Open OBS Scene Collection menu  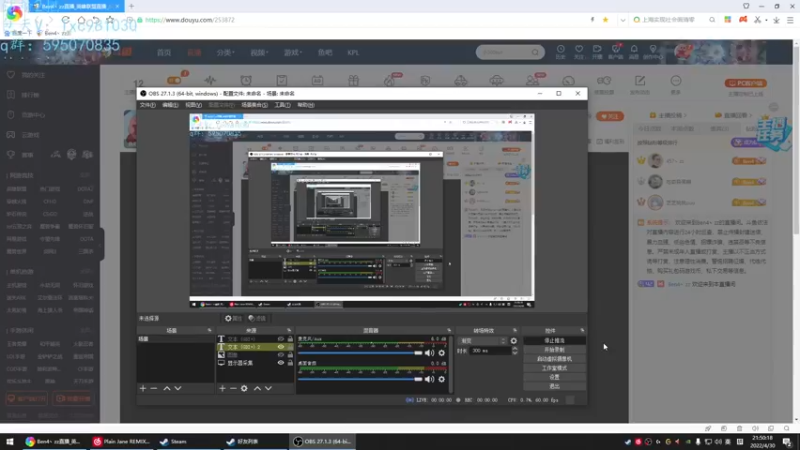point(254,105)
